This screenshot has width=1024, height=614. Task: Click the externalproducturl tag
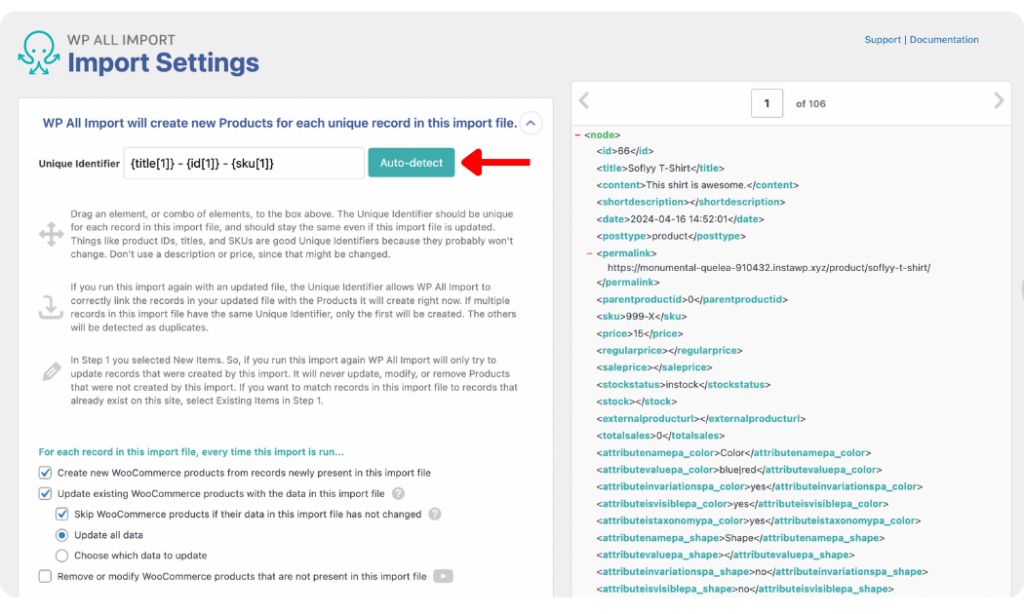pyautogui.click(x=701, y=418)
